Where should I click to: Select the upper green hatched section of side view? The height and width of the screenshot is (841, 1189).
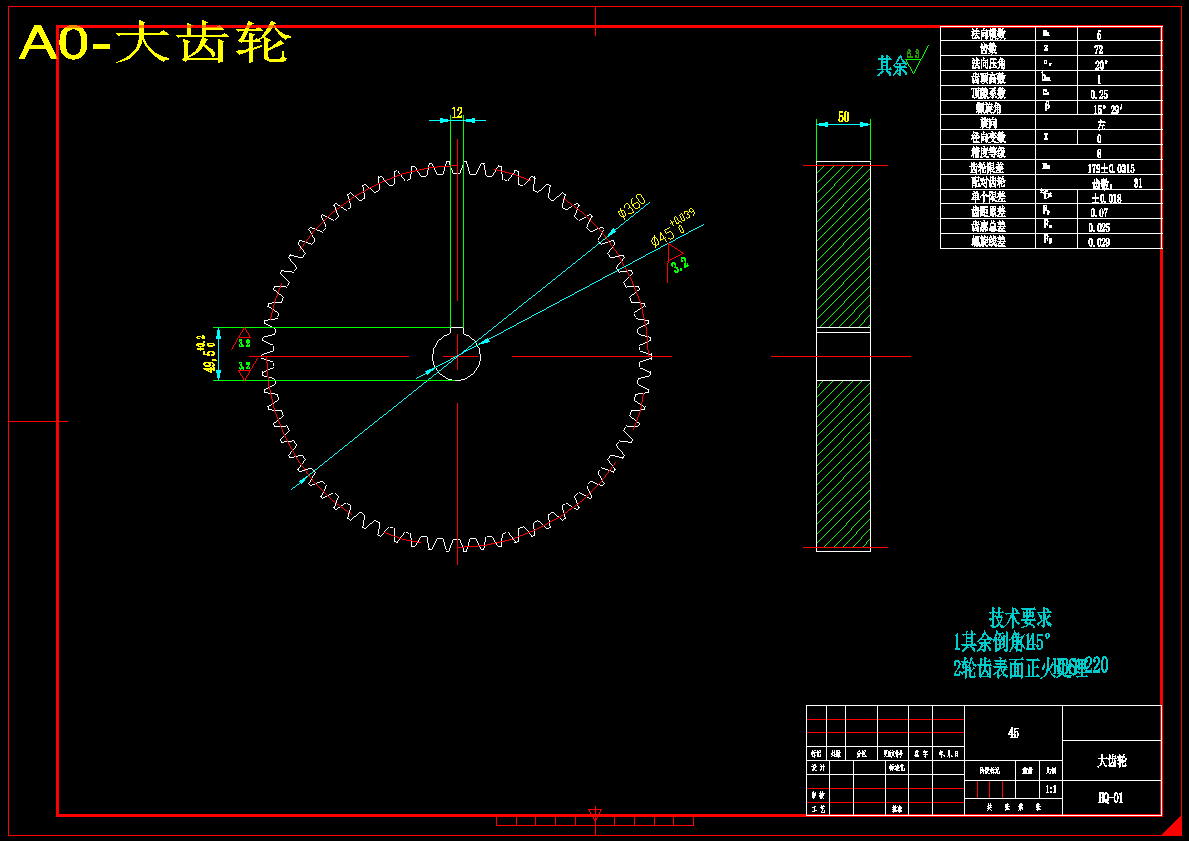pos(843,246)
